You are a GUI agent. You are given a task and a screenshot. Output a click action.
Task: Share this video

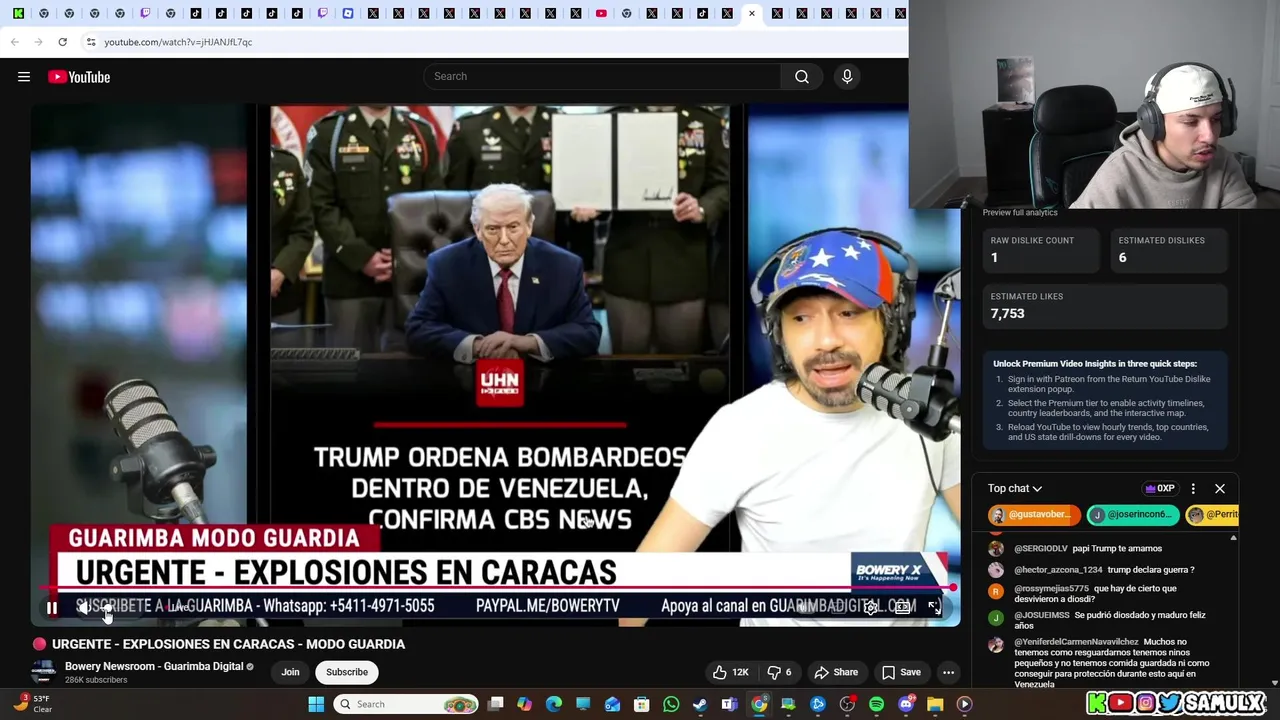836,672
